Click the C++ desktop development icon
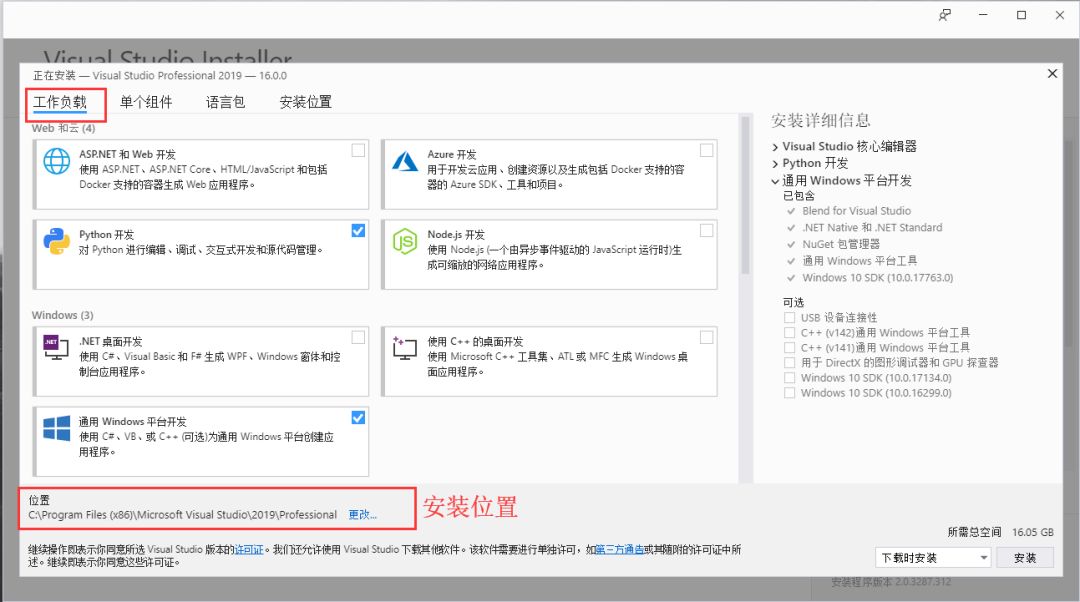Image resolution: width=1080 pixels, height=602 pixels. click(405, 348)
